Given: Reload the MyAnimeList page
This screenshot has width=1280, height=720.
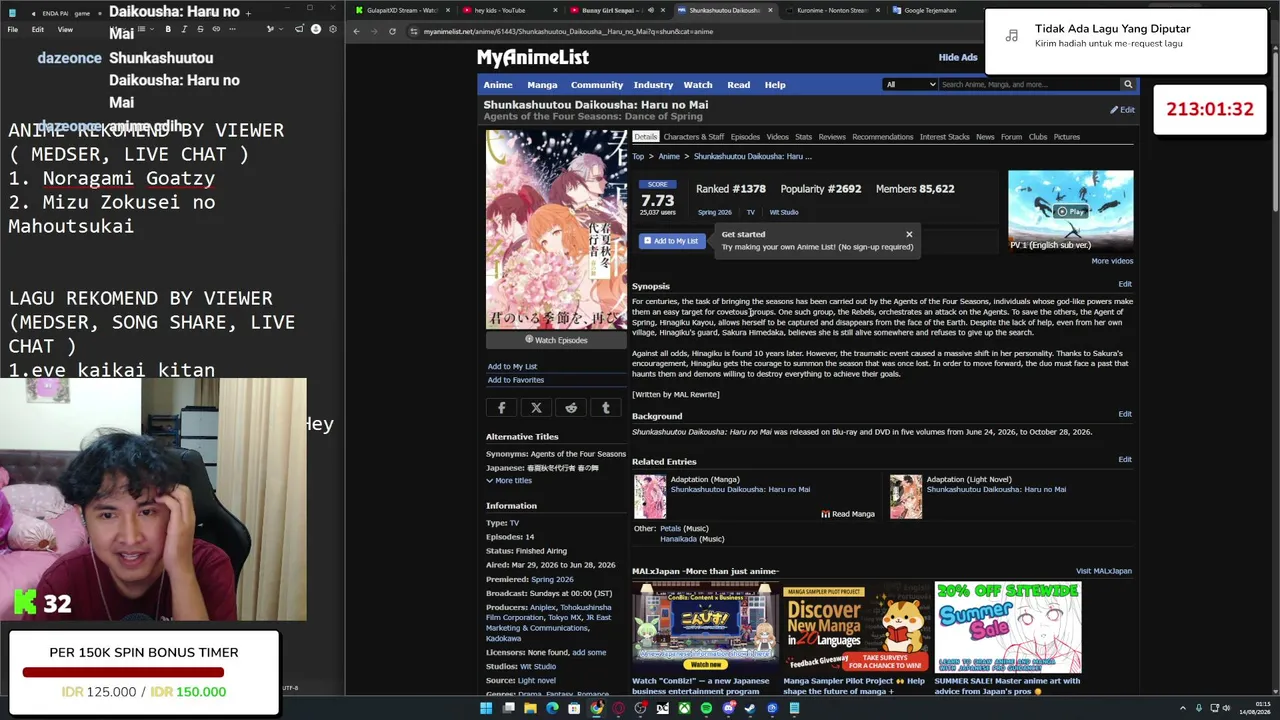Looking at the screenshot, I should 392,31.
